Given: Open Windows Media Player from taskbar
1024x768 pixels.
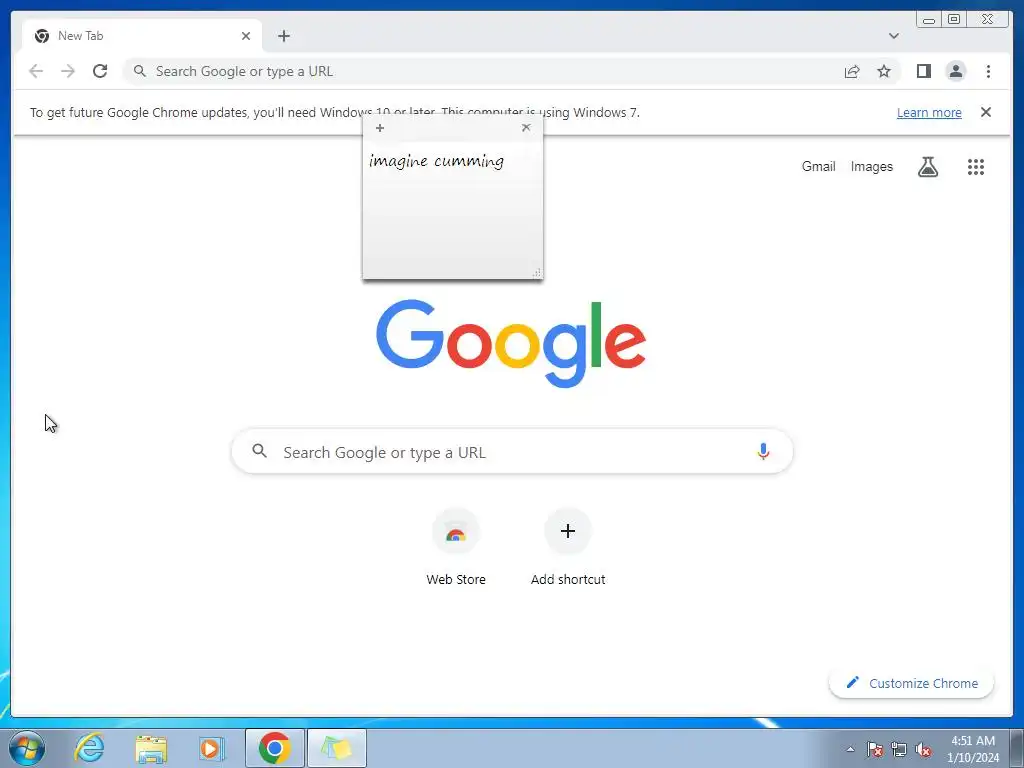Looking at the screenshot, I should click(x=212, y=748).
